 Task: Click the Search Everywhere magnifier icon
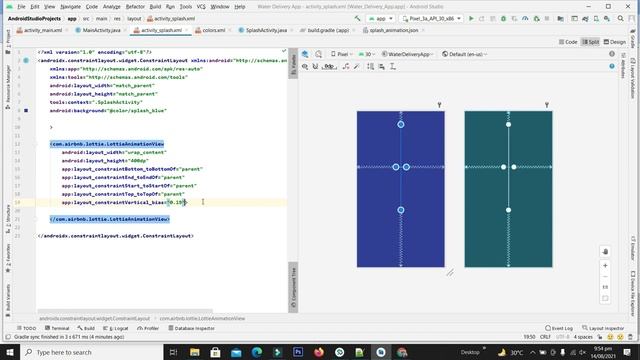[x=620, y=18]
